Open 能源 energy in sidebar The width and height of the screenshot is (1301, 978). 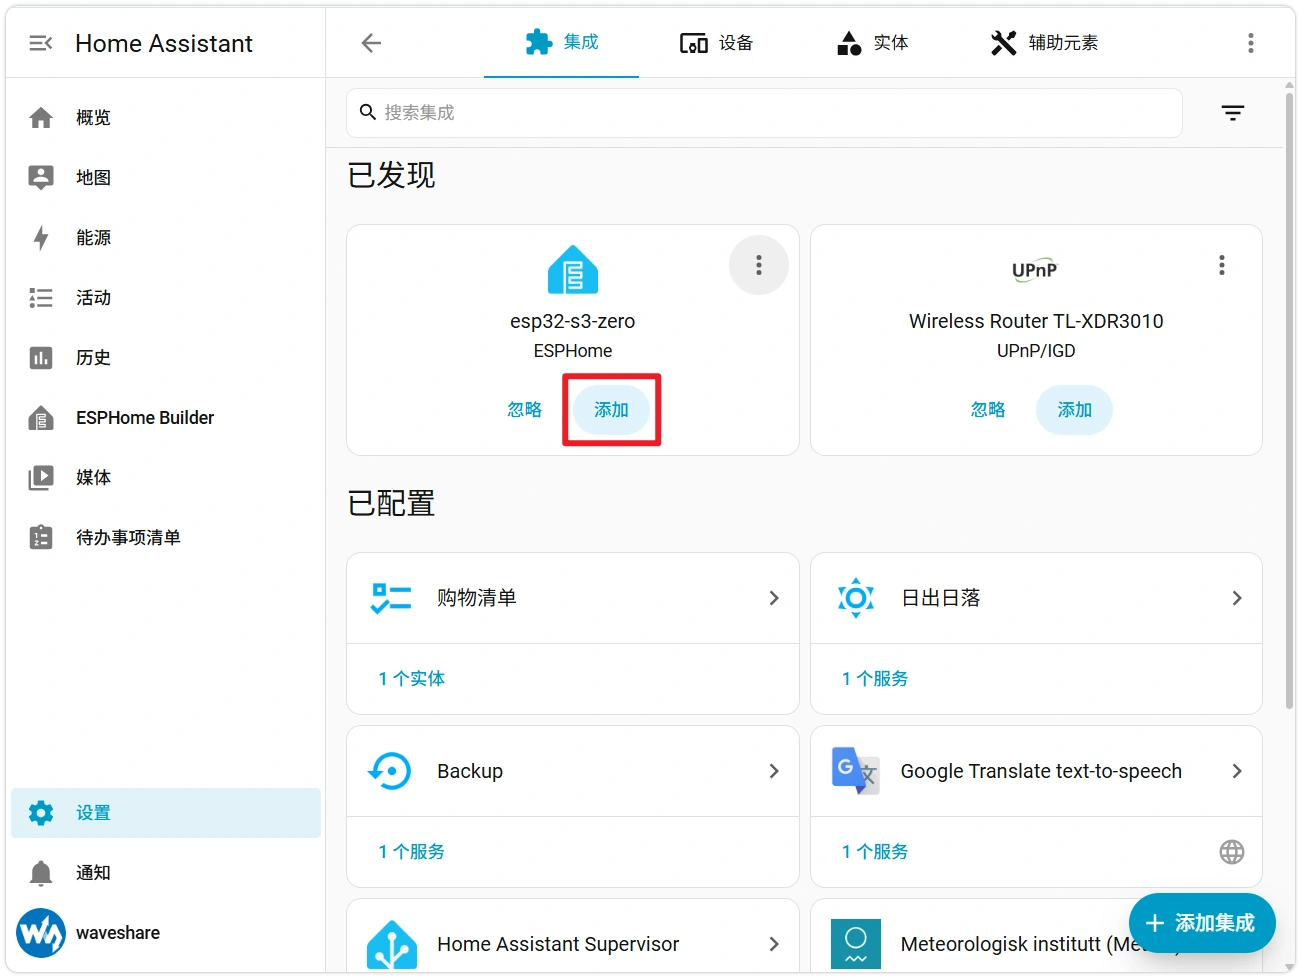(x=166, y=238)
